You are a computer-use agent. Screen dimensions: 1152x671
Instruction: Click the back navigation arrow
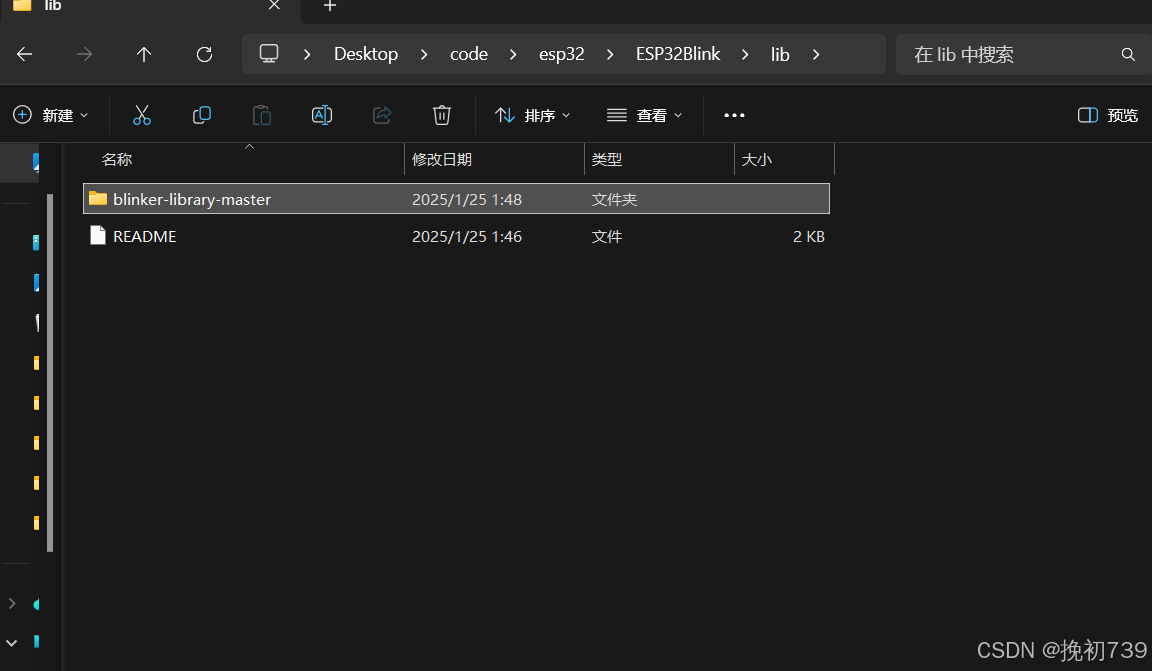[24, 54]
